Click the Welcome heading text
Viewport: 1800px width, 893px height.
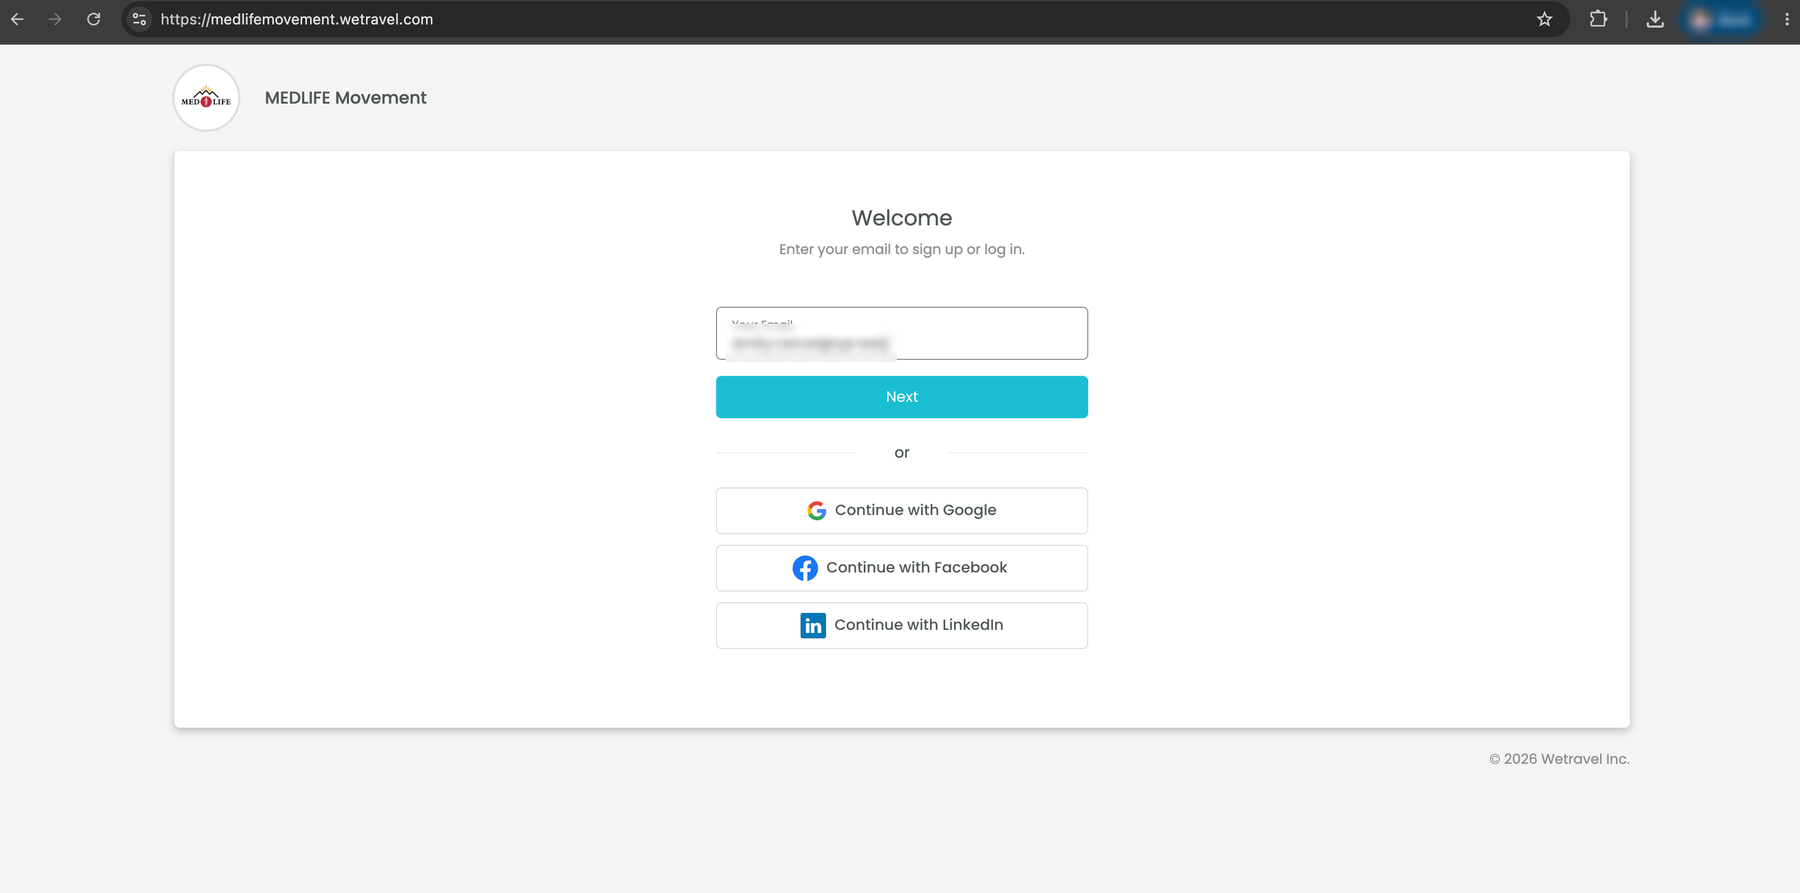902,218
